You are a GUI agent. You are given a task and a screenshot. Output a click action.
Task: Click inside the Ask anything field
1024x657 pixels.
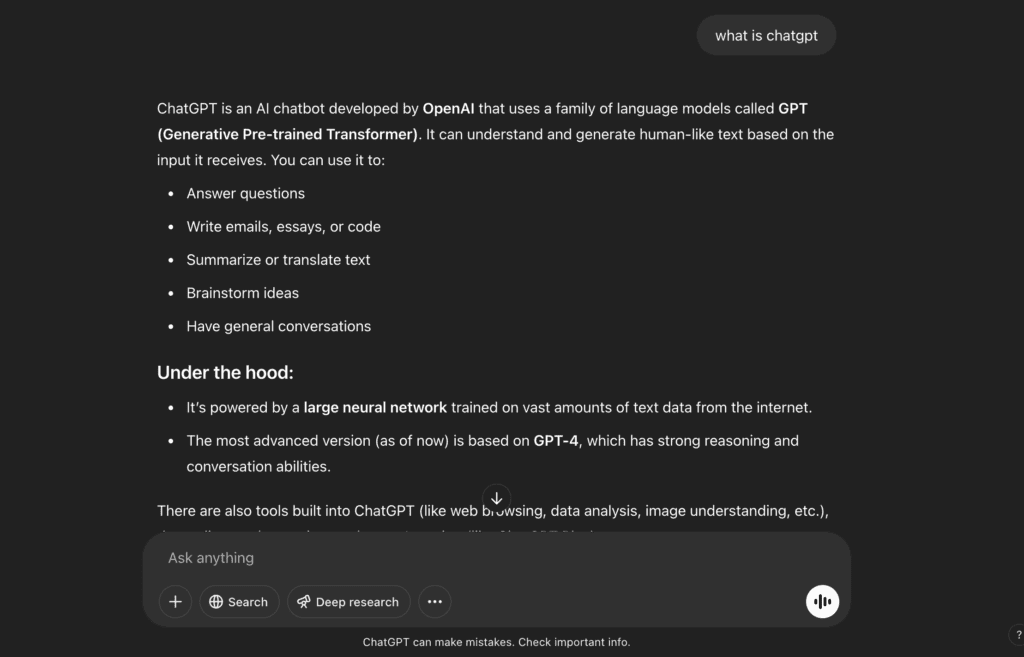(400, 558)
